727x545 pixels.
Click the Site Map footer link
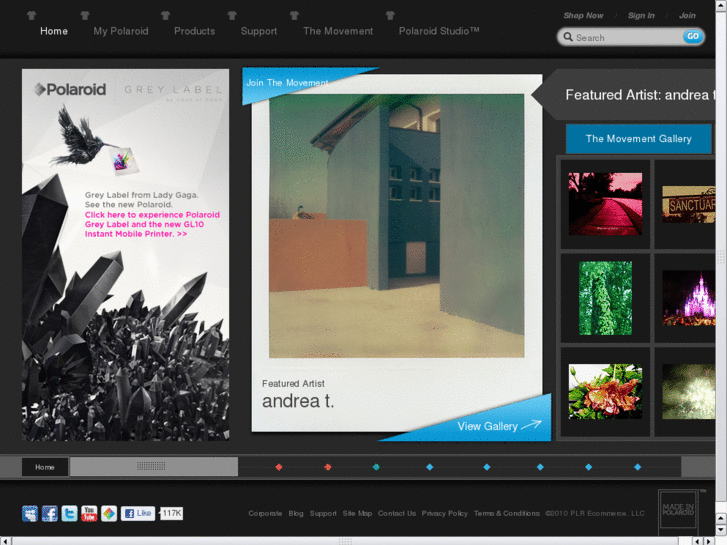pyautogui.click(x=357, y=513)
